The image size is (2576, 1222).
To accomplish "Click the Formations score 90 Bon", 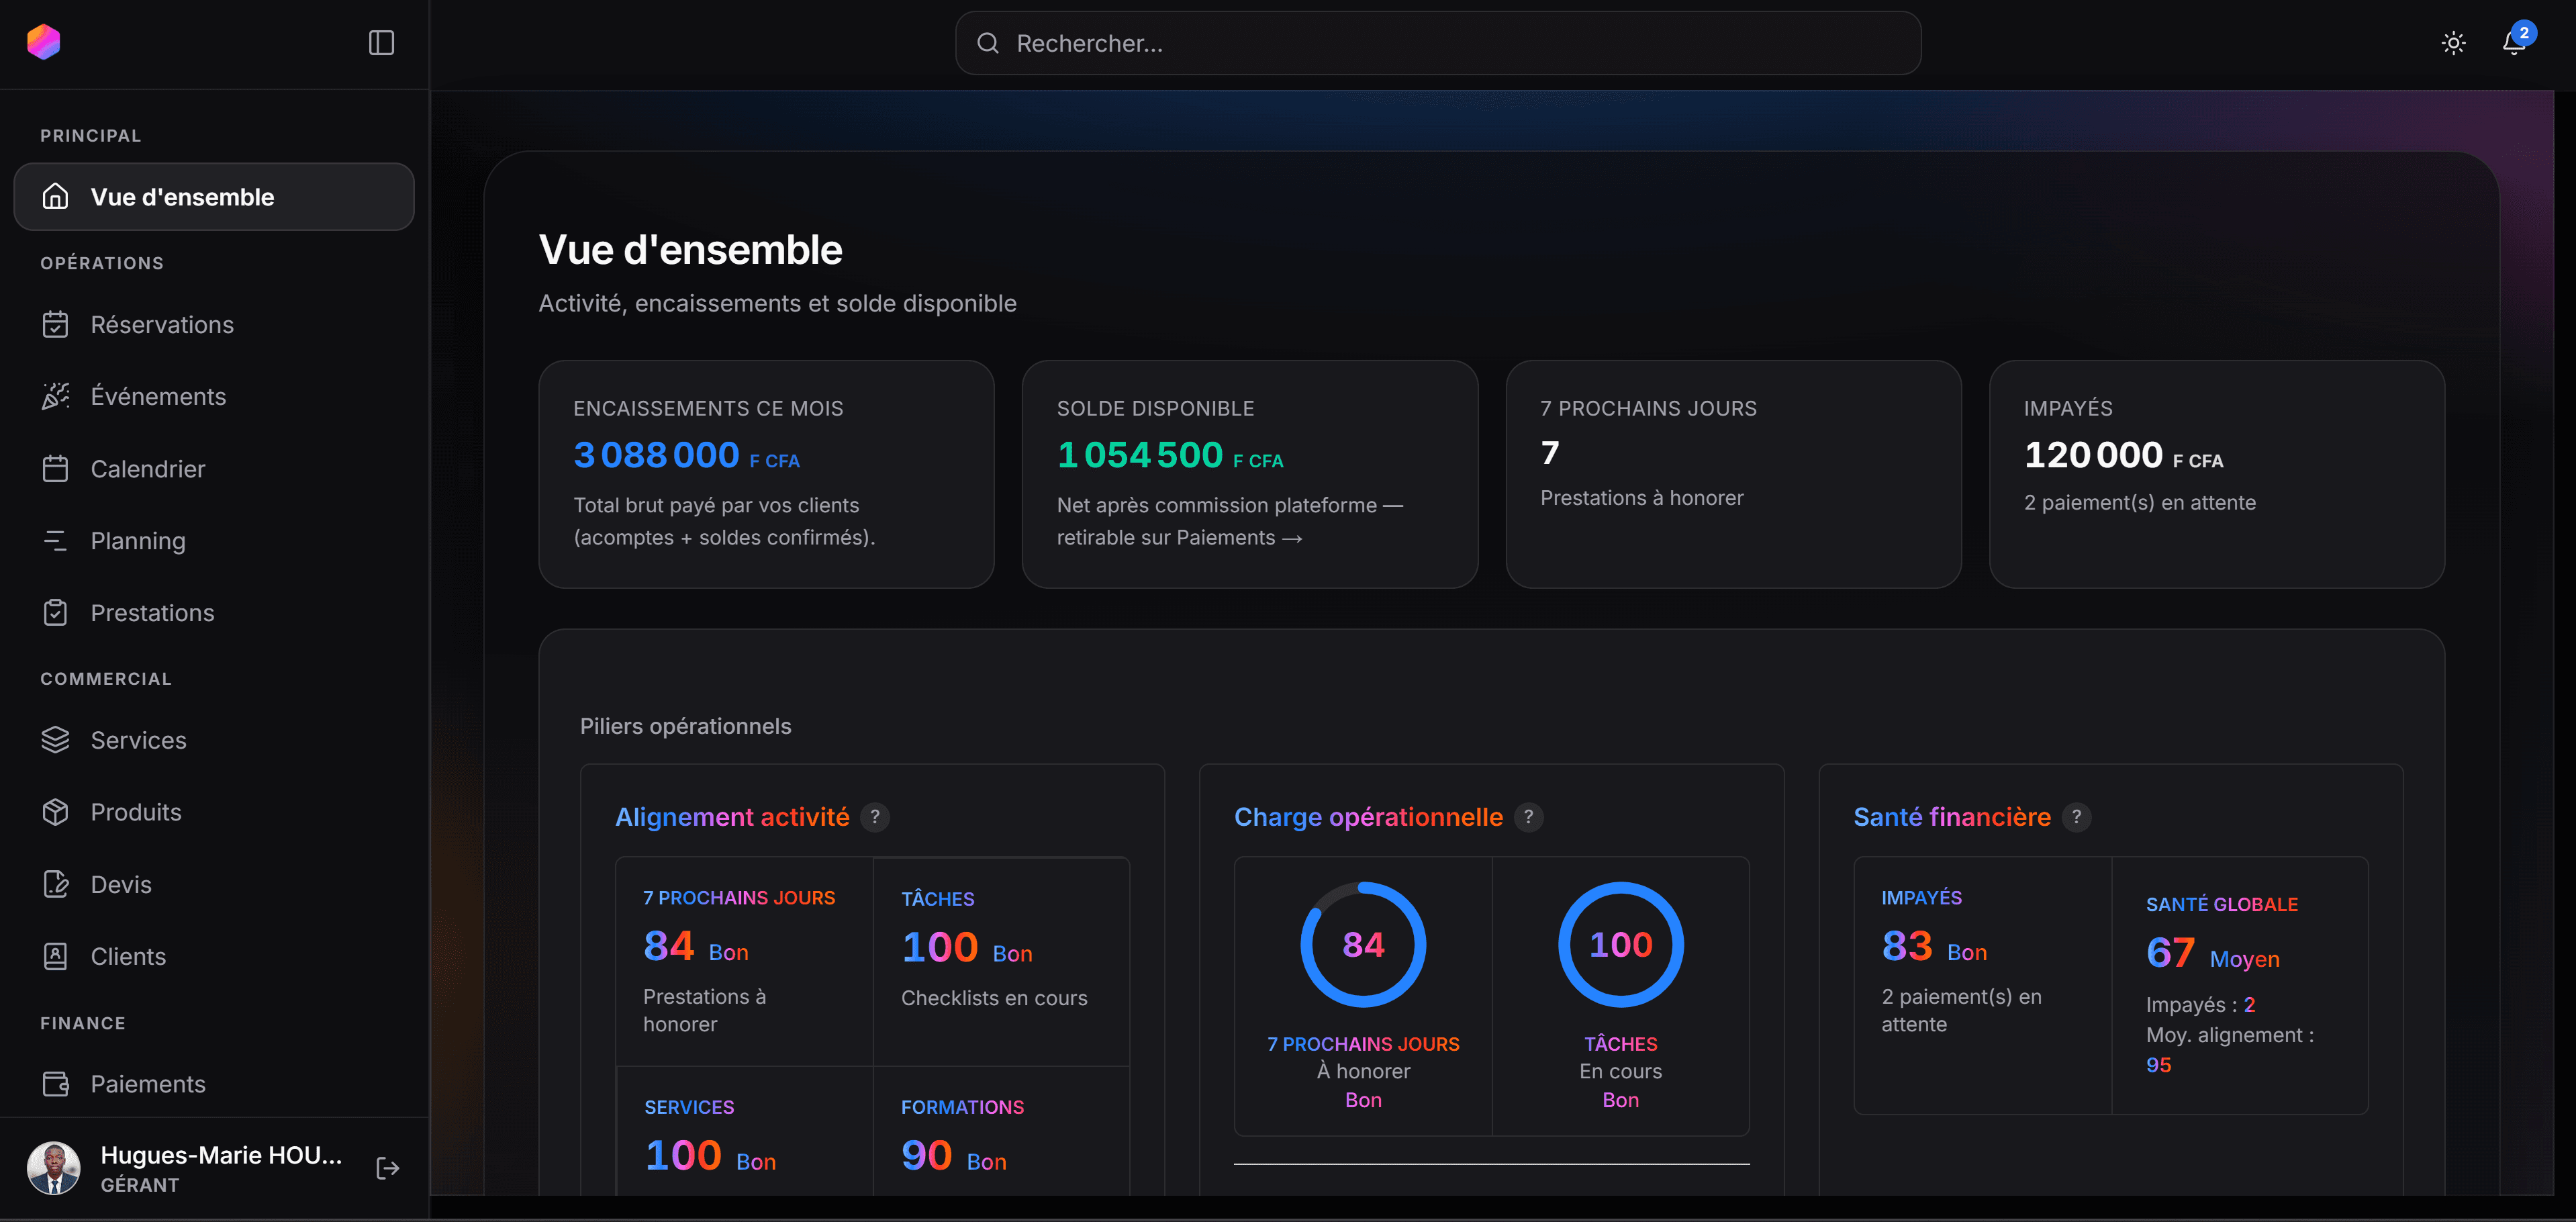I will 954,1155.
